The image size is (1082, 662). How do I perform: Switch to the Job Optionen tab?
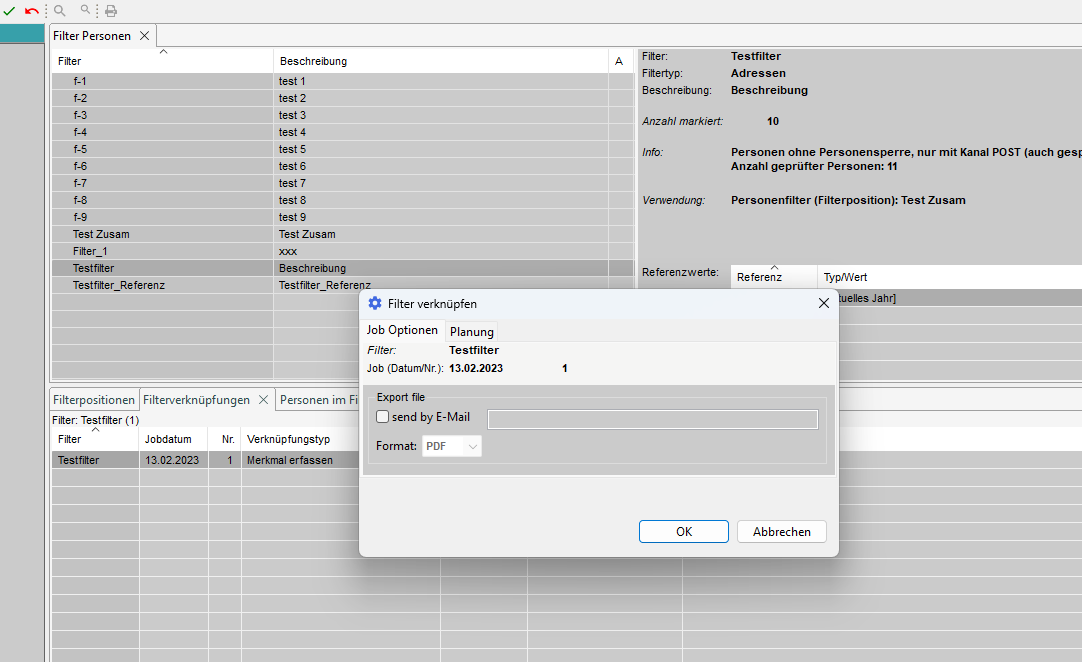pos(402,331)
